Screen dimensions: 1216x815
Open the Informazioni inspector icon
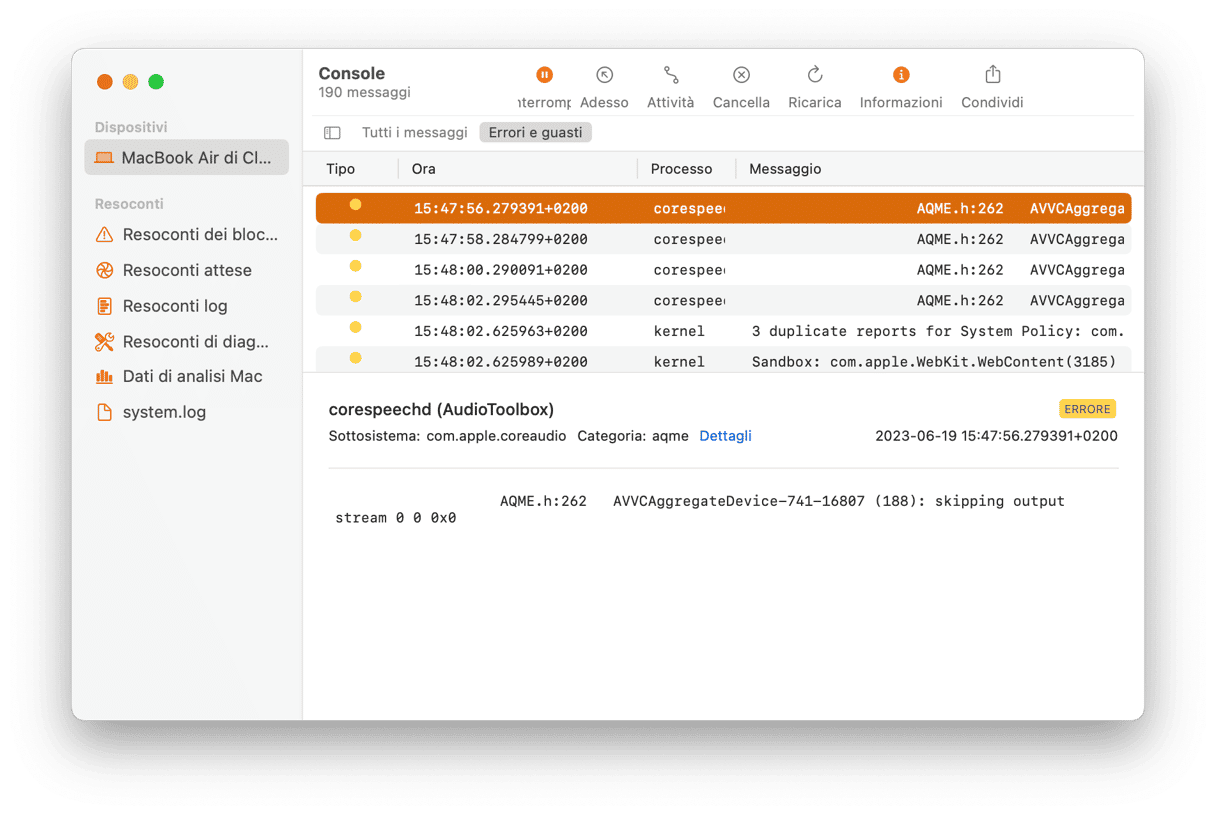[900, 75]
